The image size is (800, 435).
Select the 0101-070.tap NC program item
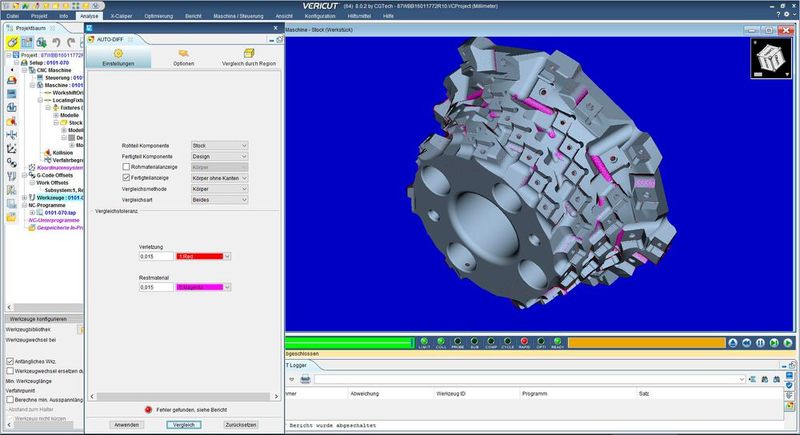(60, 213)
